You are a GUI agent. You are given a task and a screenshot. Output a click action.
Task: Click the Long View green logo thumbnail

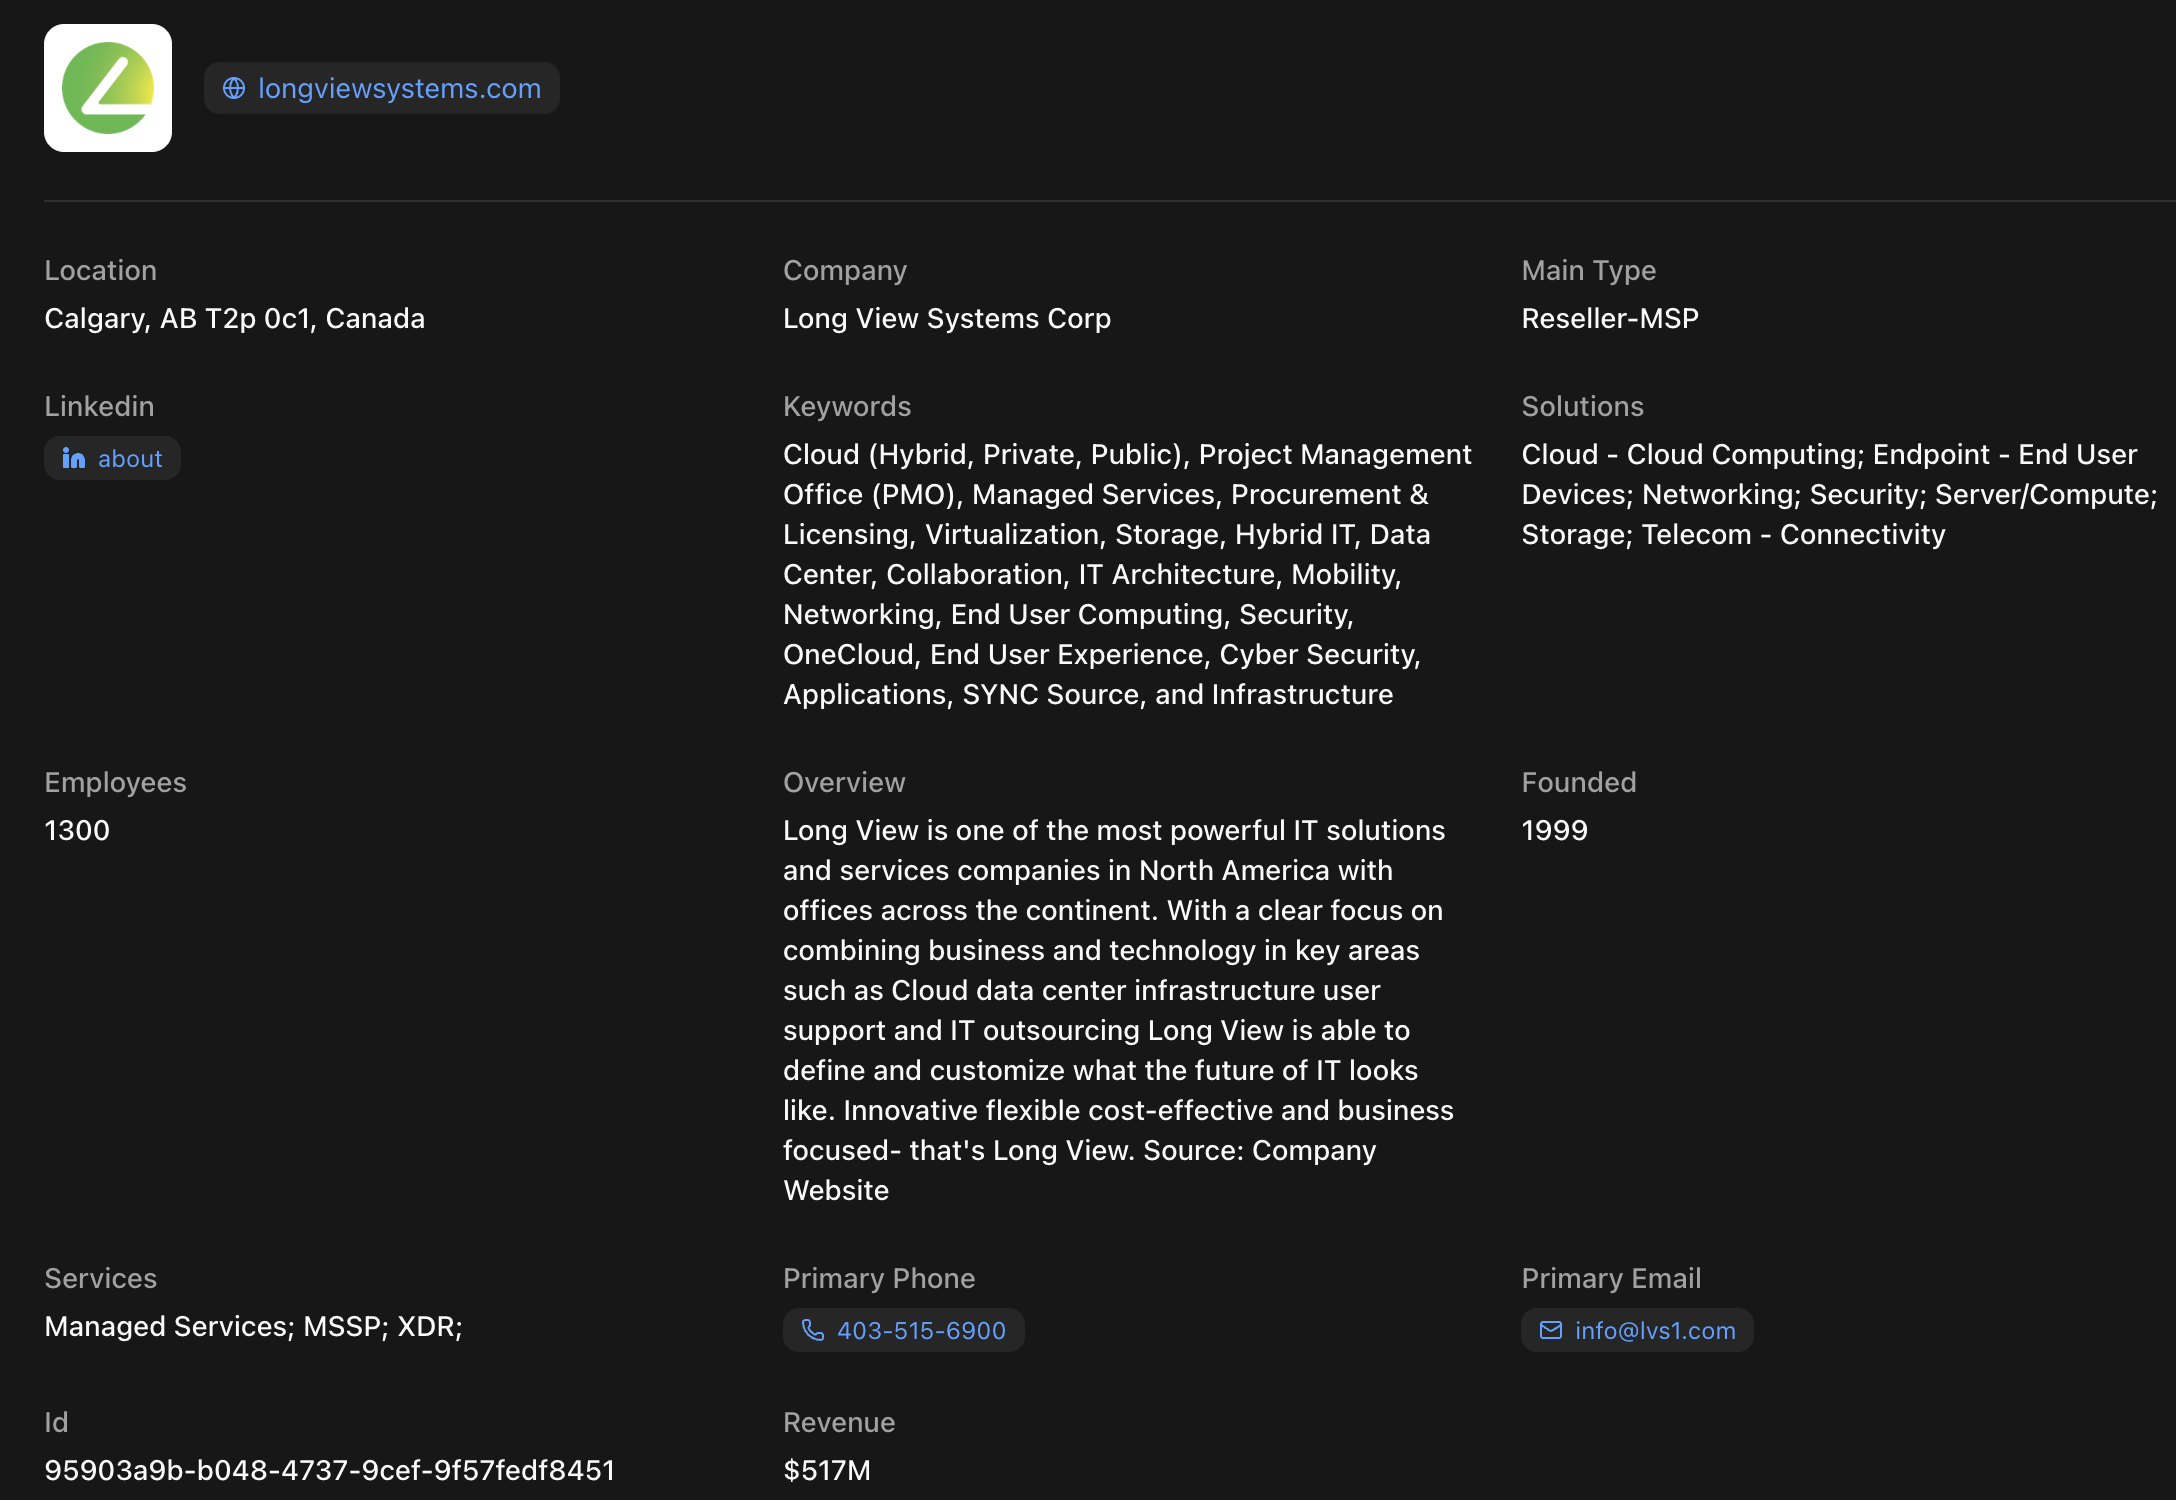(x=108, y=88)
